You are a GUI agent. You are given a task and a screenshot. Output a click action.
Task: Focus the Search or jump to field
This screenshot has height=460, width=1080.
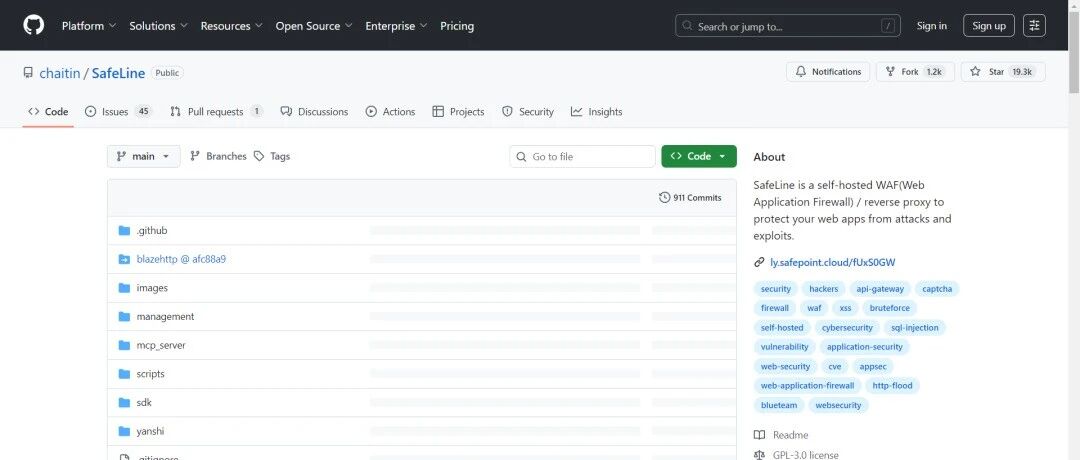pyautogui.click(x=788, y=26)
